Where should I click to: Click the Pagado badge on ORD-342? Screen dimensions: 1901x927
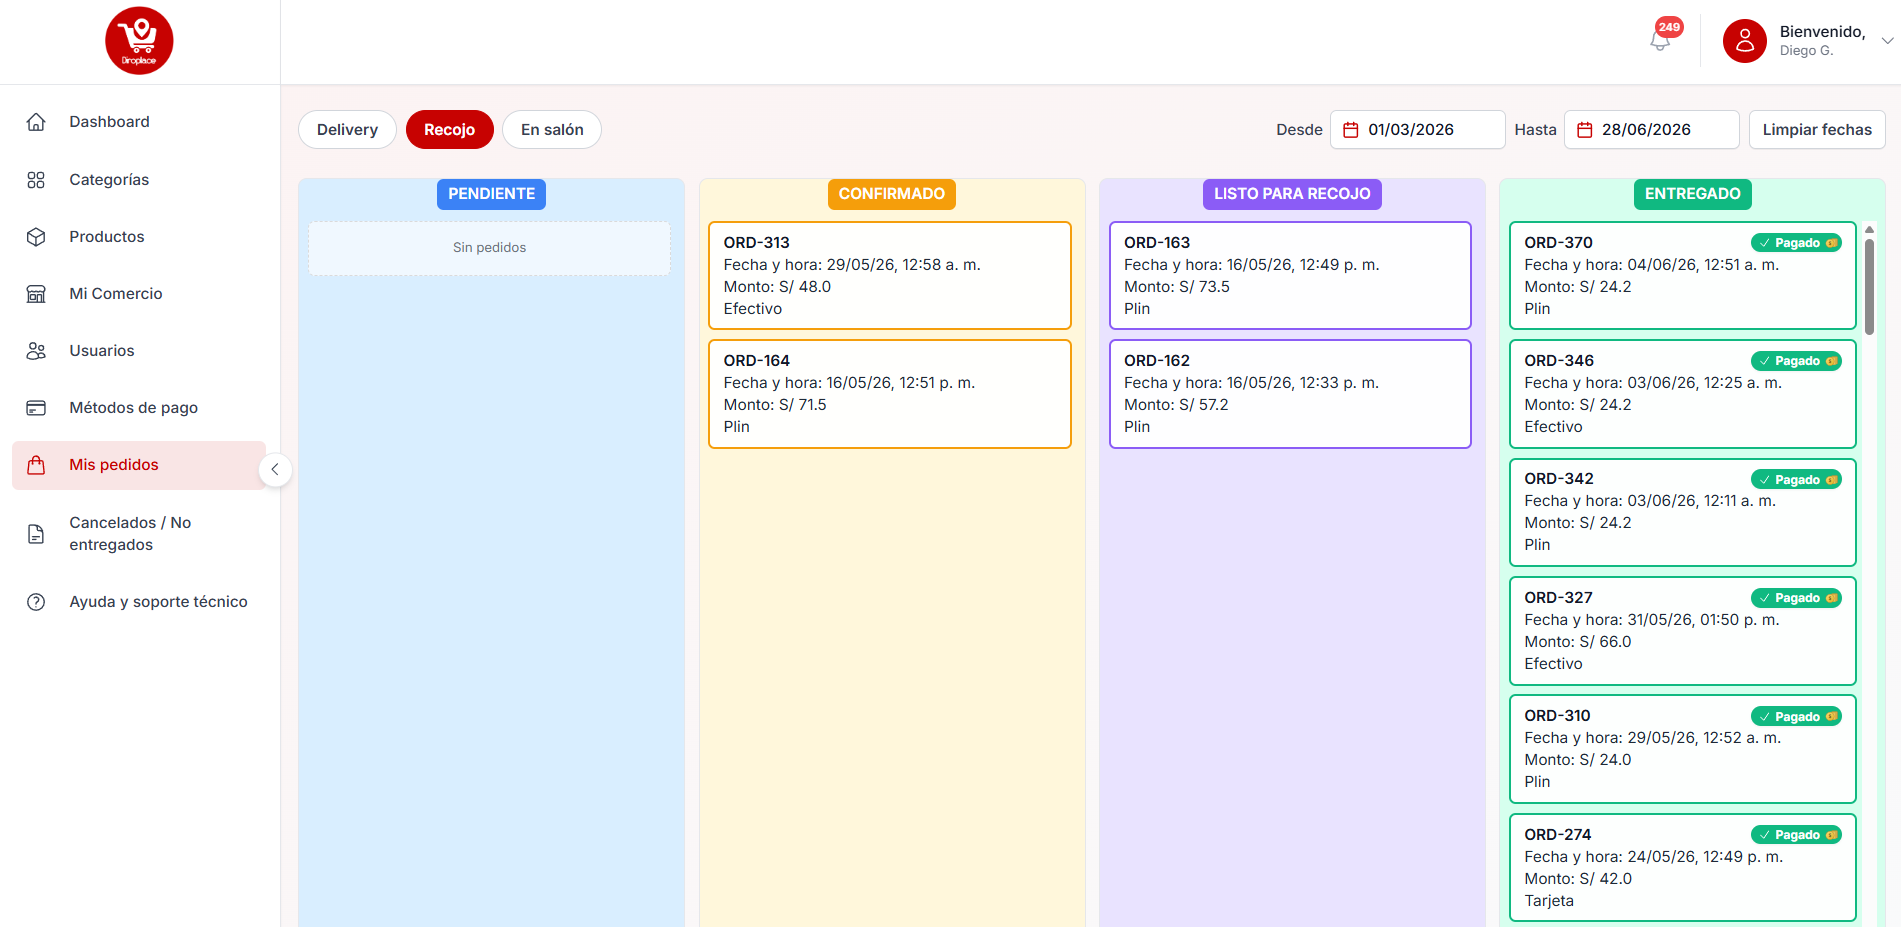(x=1796, y=480)
